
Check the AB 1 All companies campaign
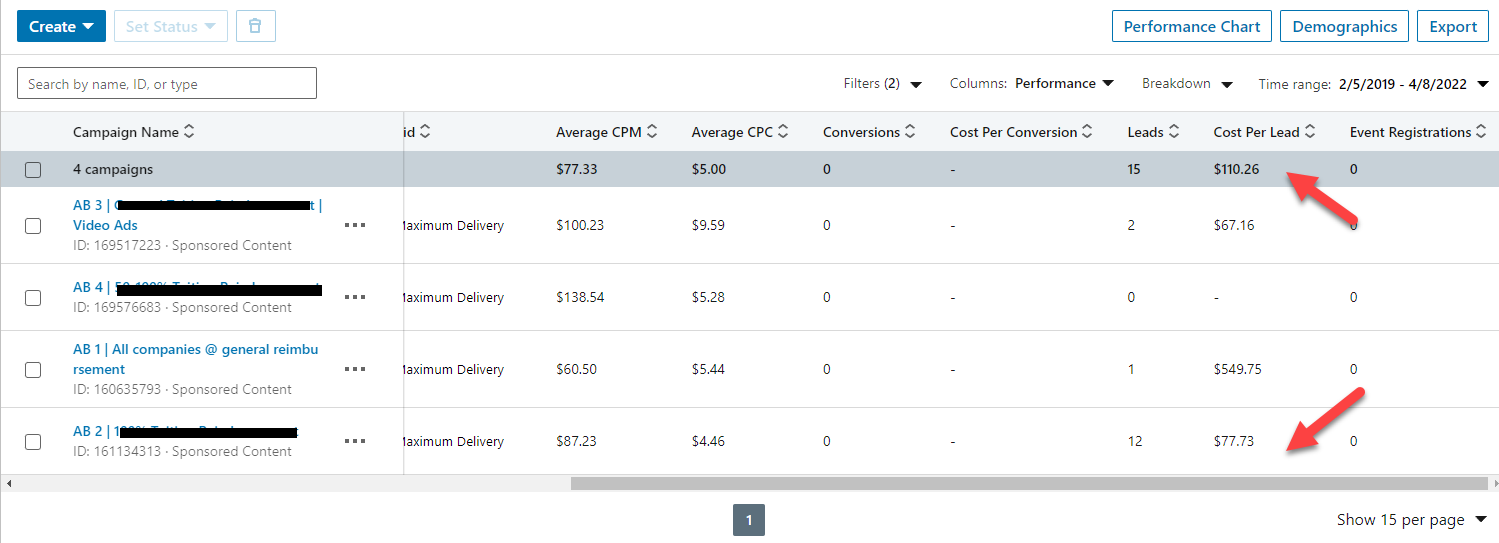pyautogui.click(x=33, y=370)
